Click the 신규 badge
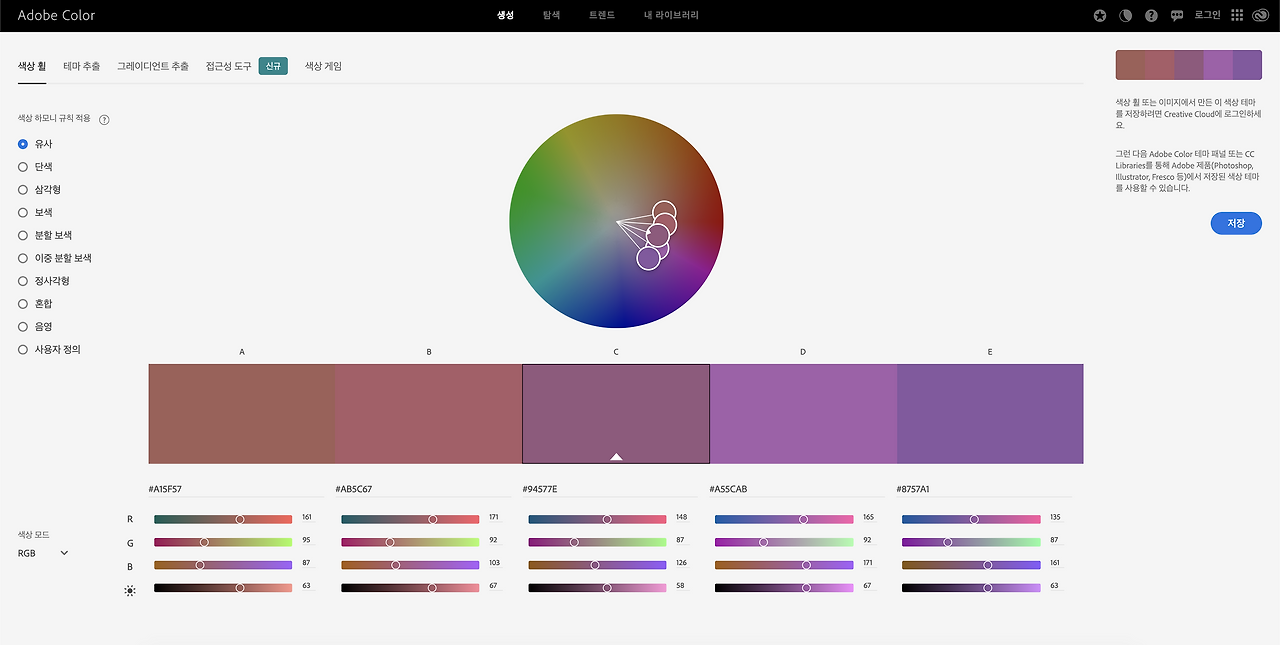Image resolution: width=1280 pixels, height=645 pixels. pyautogui.click(x=273, y=66)
